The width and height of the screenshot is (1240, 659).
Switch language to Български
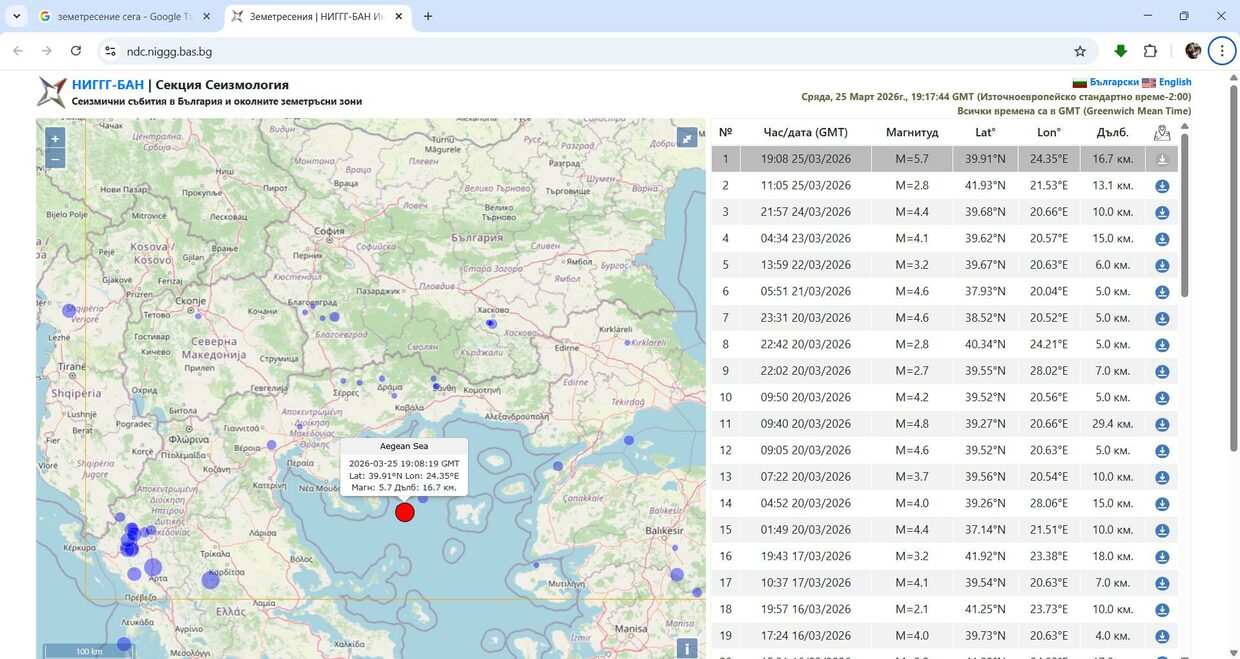1113,82
